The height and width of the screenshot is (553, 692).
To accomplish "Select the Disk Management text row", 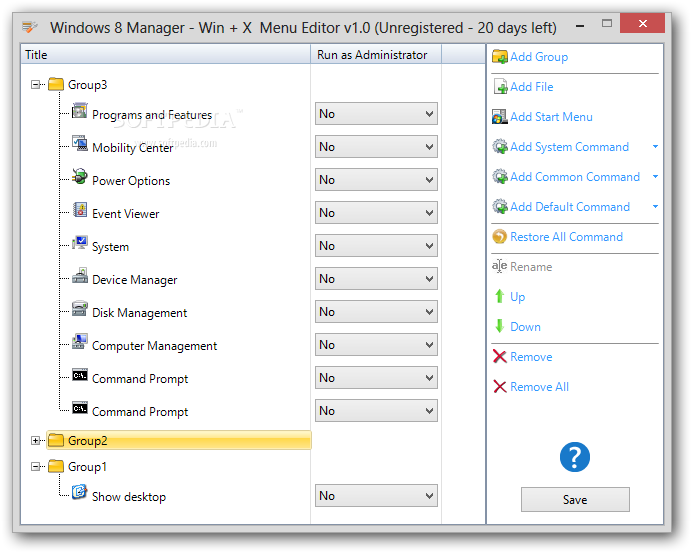I will [x=139, y=313].
